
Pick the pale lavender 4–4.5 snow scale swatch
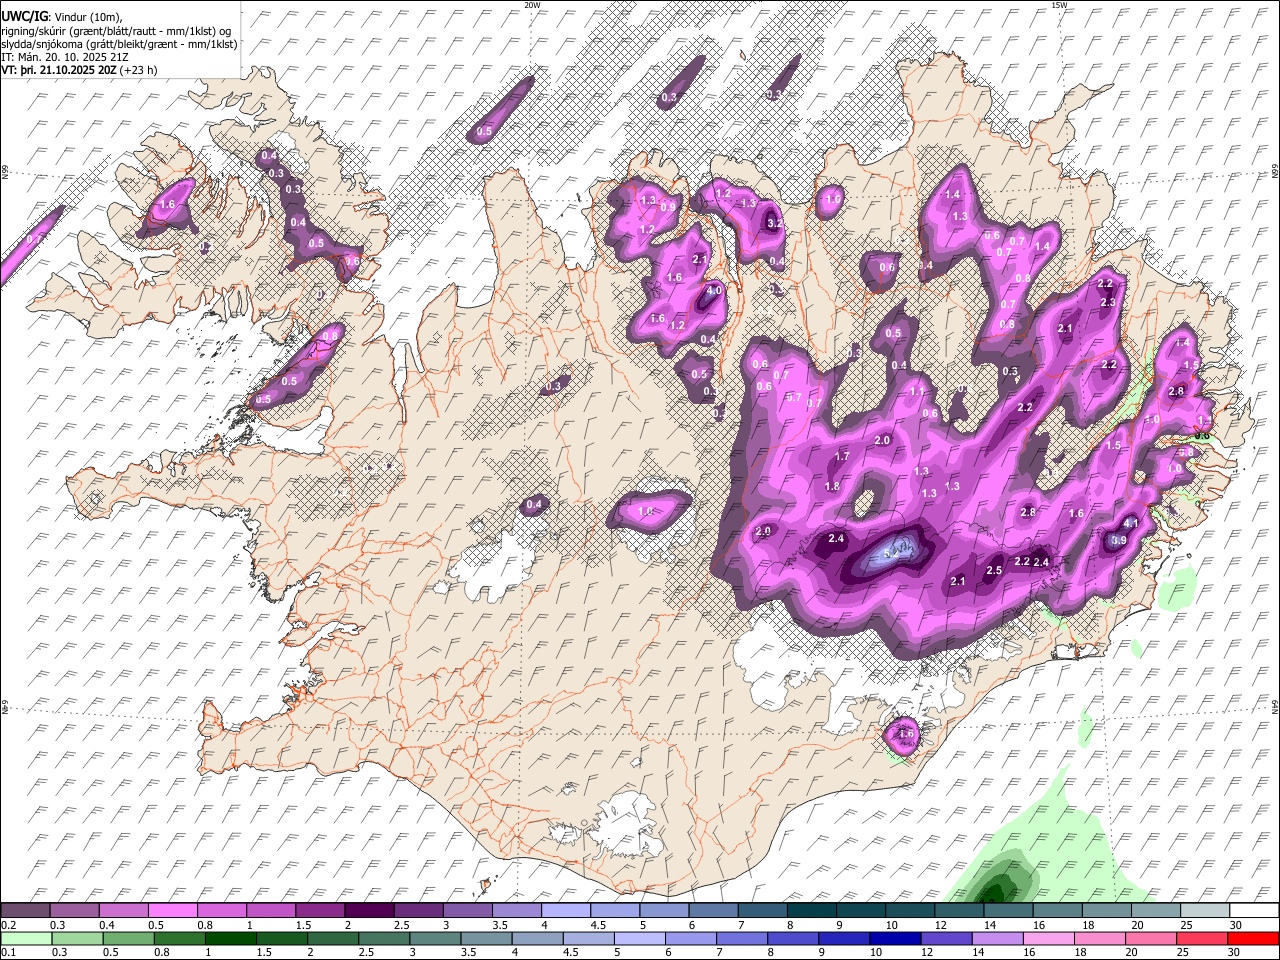(564, 911)
